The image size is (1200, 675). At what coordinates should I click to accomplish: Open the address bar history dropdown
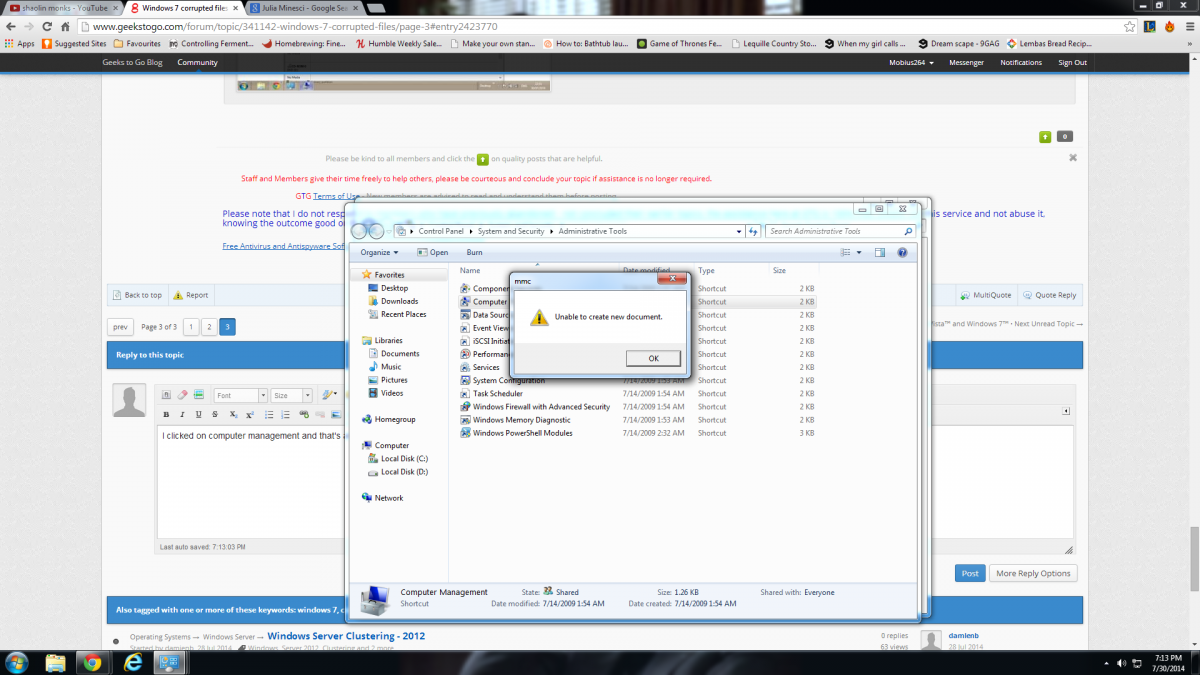[739, 231]
